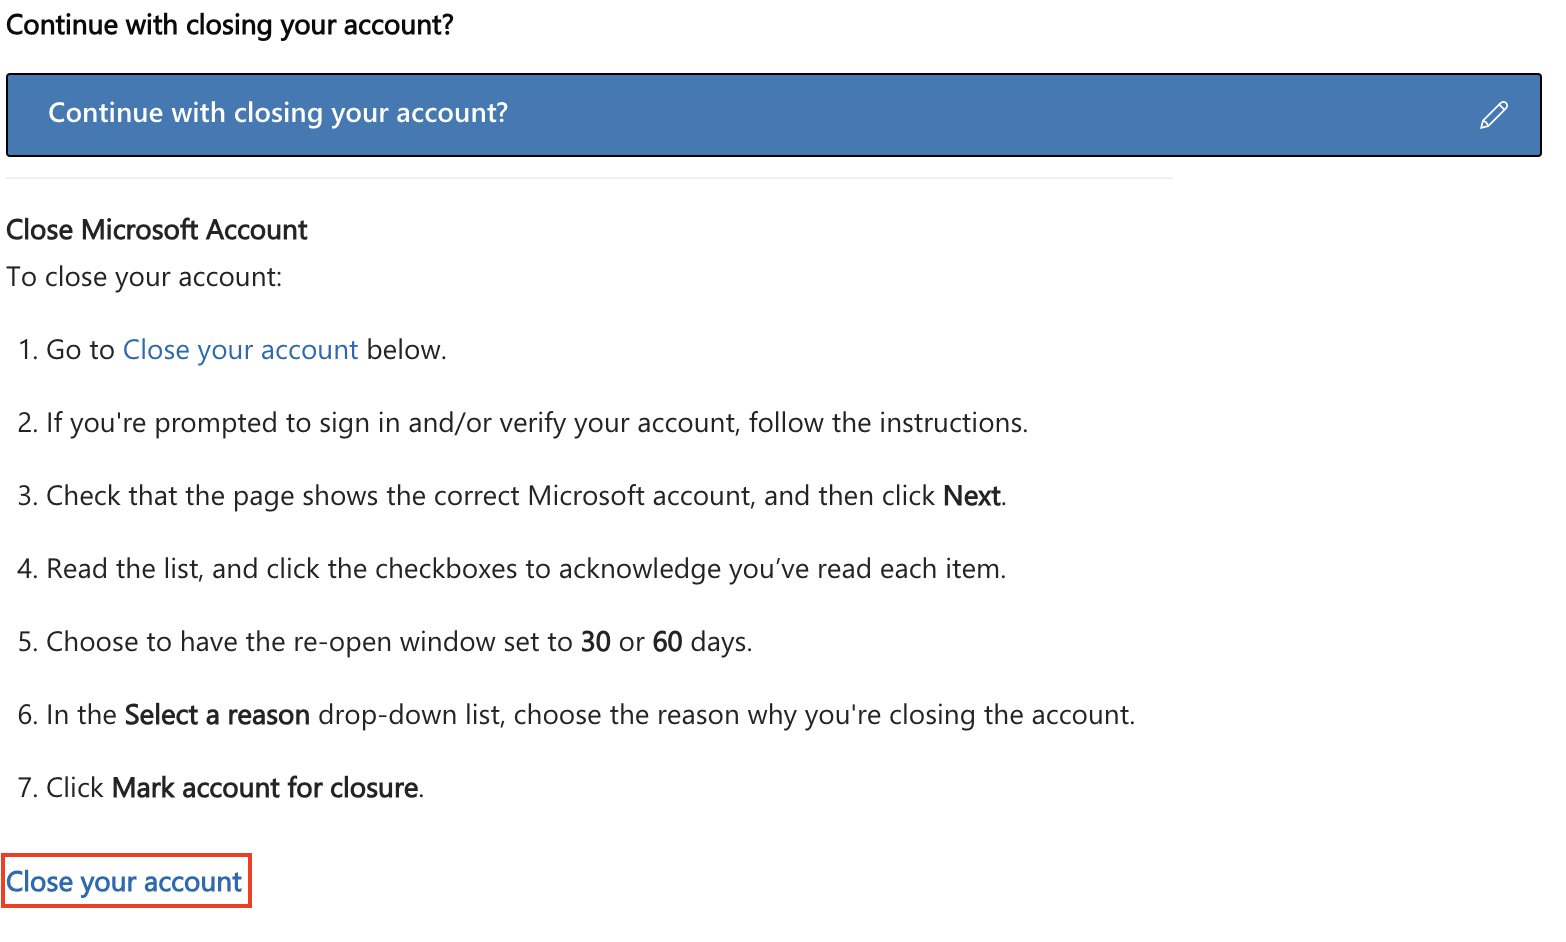
Task: Click the bold '30' in step 5
Action: coord(596,641)
